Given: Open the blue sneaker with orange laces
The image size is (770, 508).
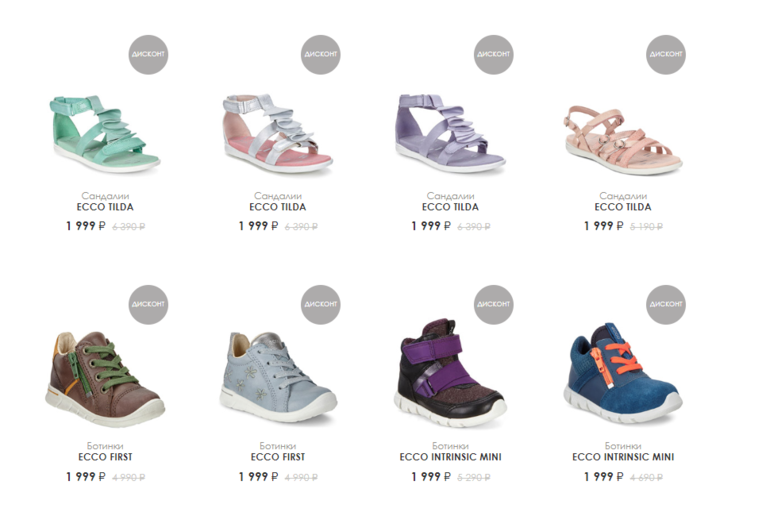Looking at the screenshot, I should (x=623, y=373).
